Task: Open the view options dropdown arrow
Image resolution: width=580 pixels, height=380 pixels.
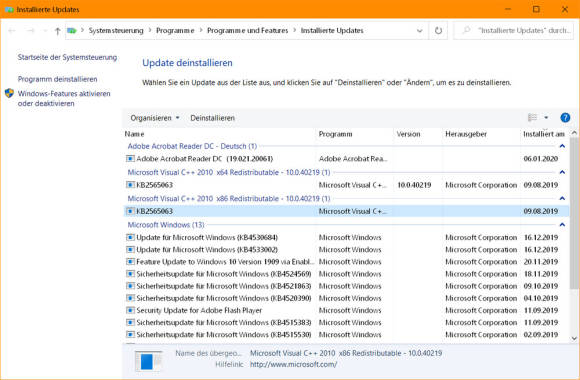Action: [546, 118]
